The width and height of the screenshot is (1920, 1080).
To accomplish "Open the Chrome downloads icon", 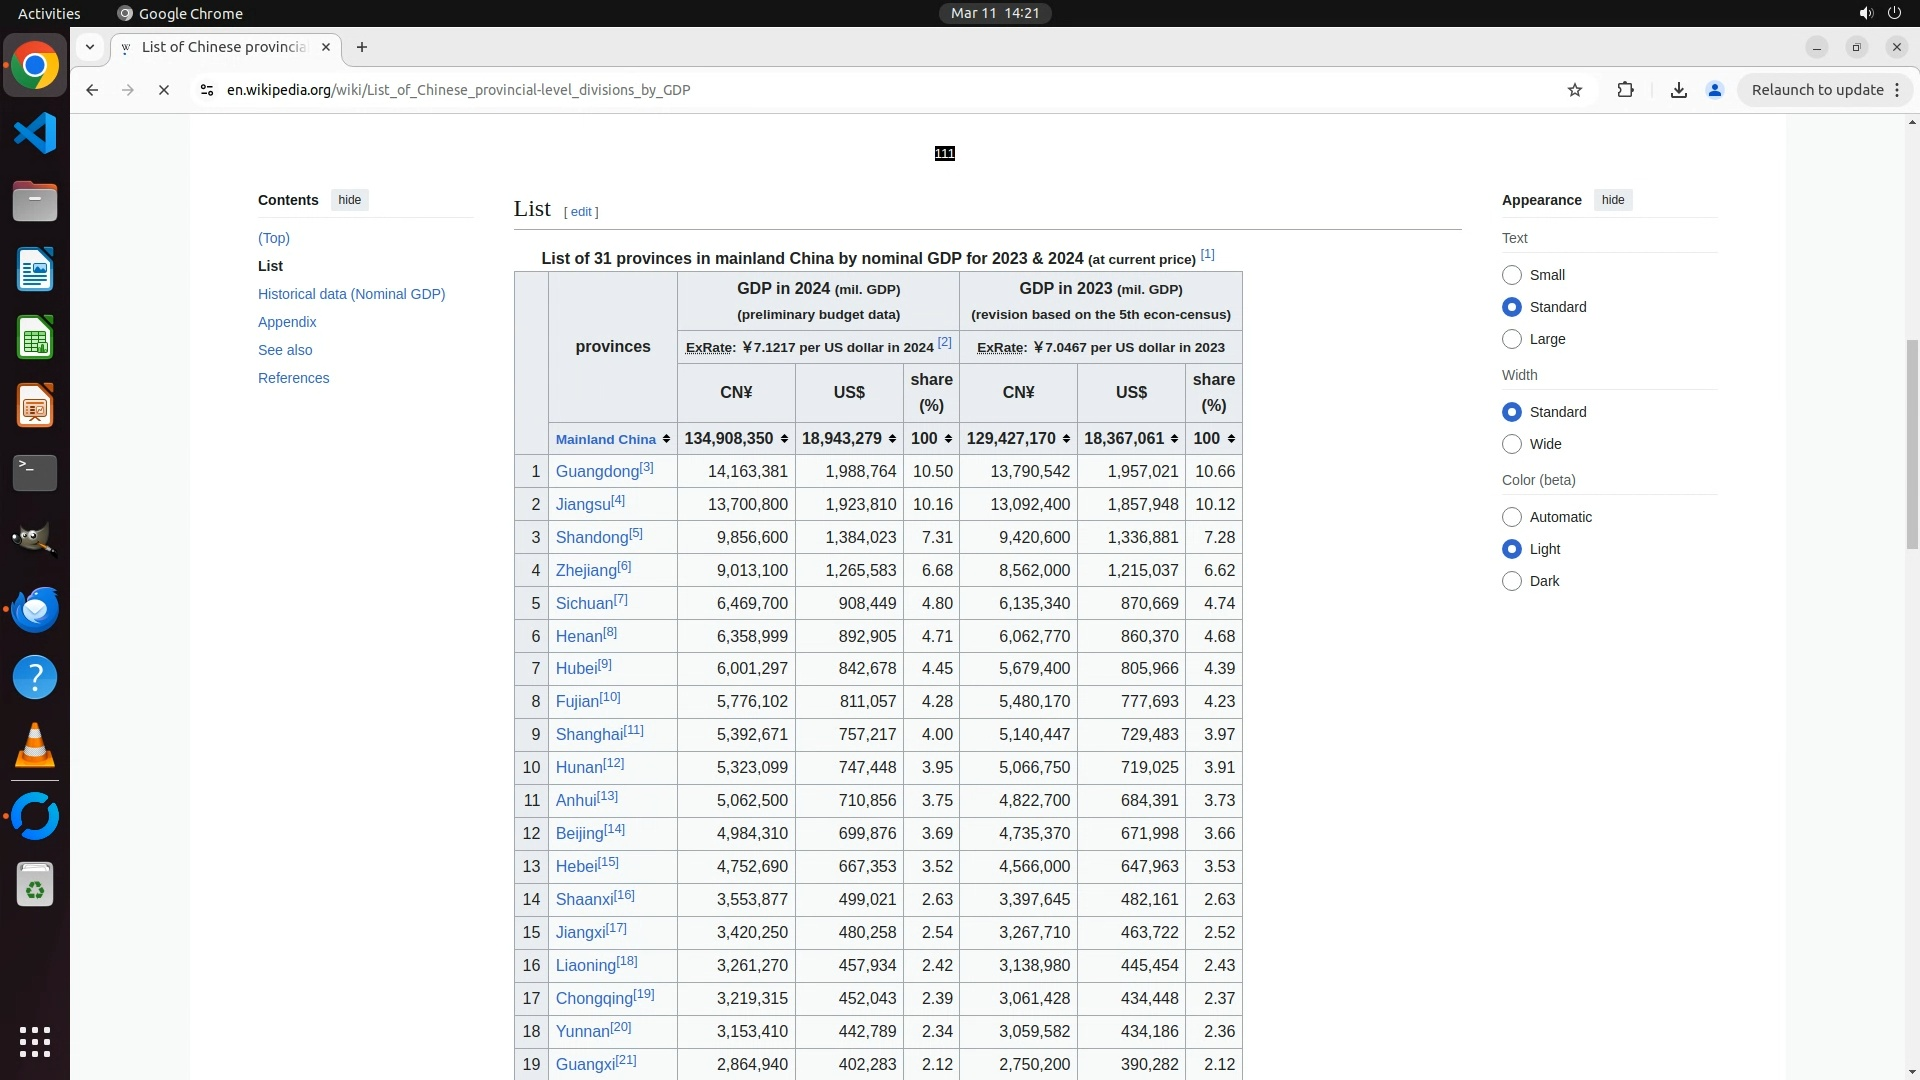I will pyautogui.click(x=1679, y=90).
